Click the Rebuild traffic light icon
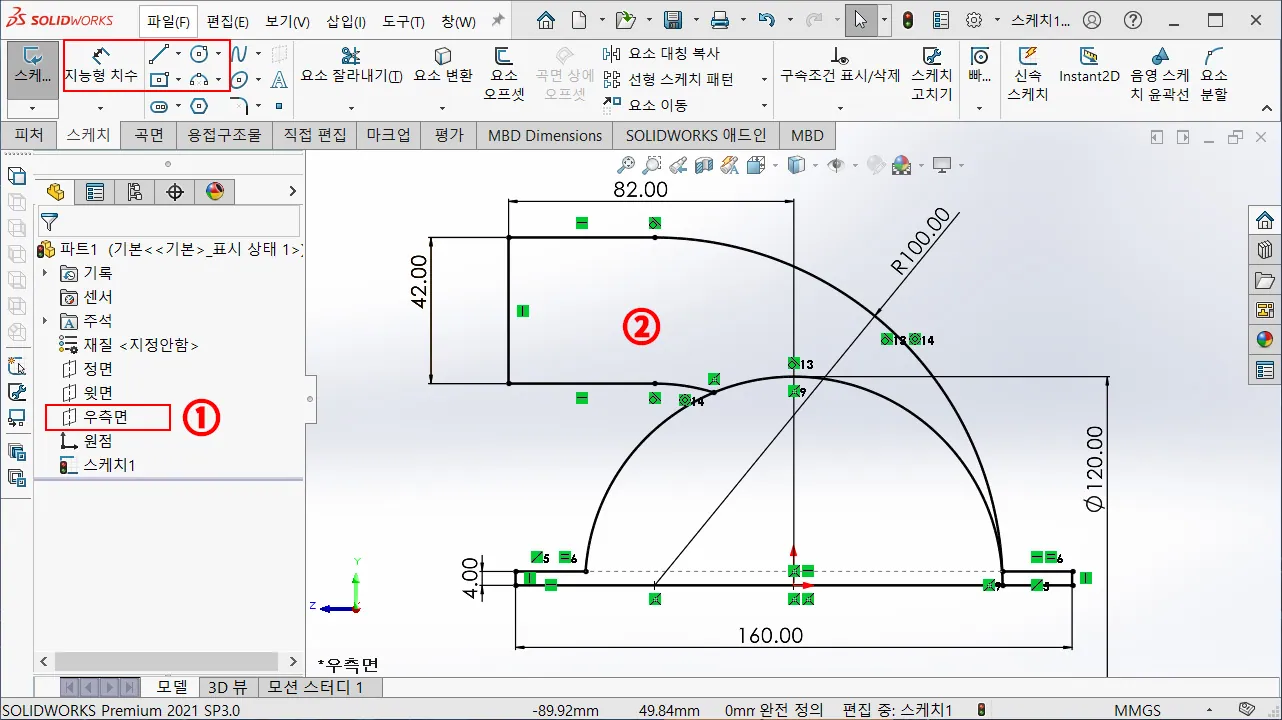 (908, 20)
